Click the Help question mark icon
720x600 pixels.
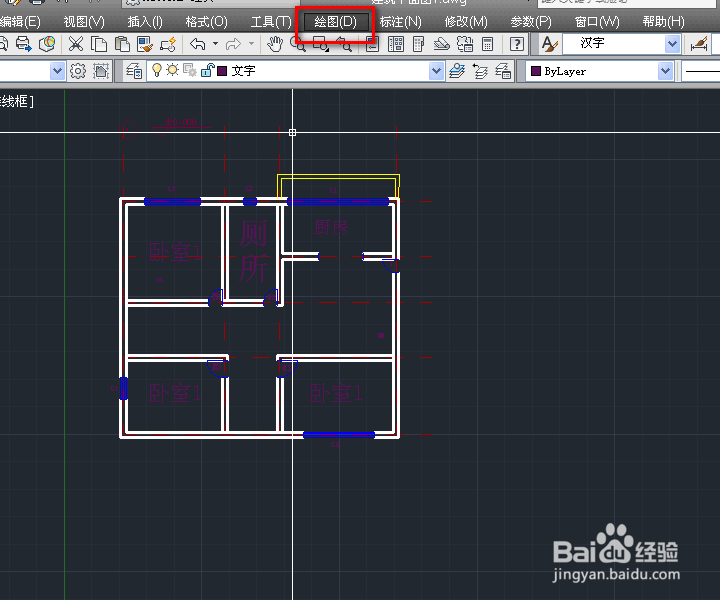[x=517, y=45]
